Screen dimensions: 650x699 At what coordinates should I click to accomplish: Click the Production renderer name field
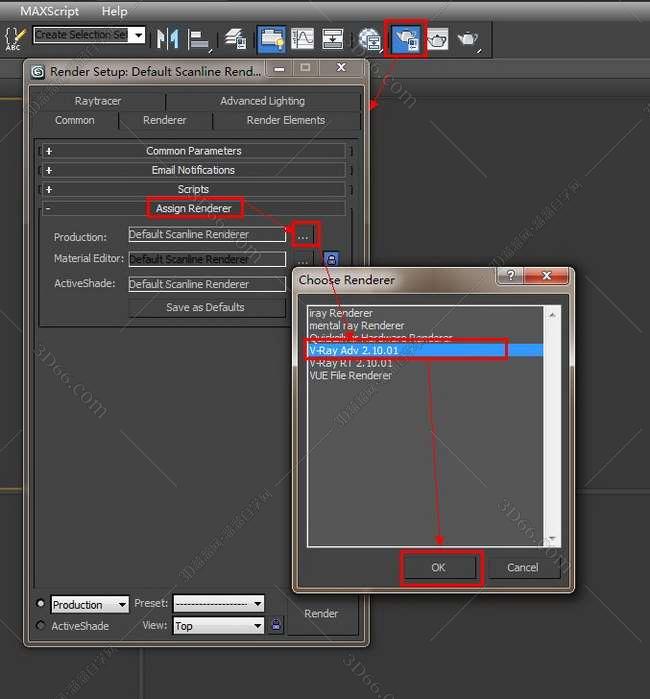(207, 234)
